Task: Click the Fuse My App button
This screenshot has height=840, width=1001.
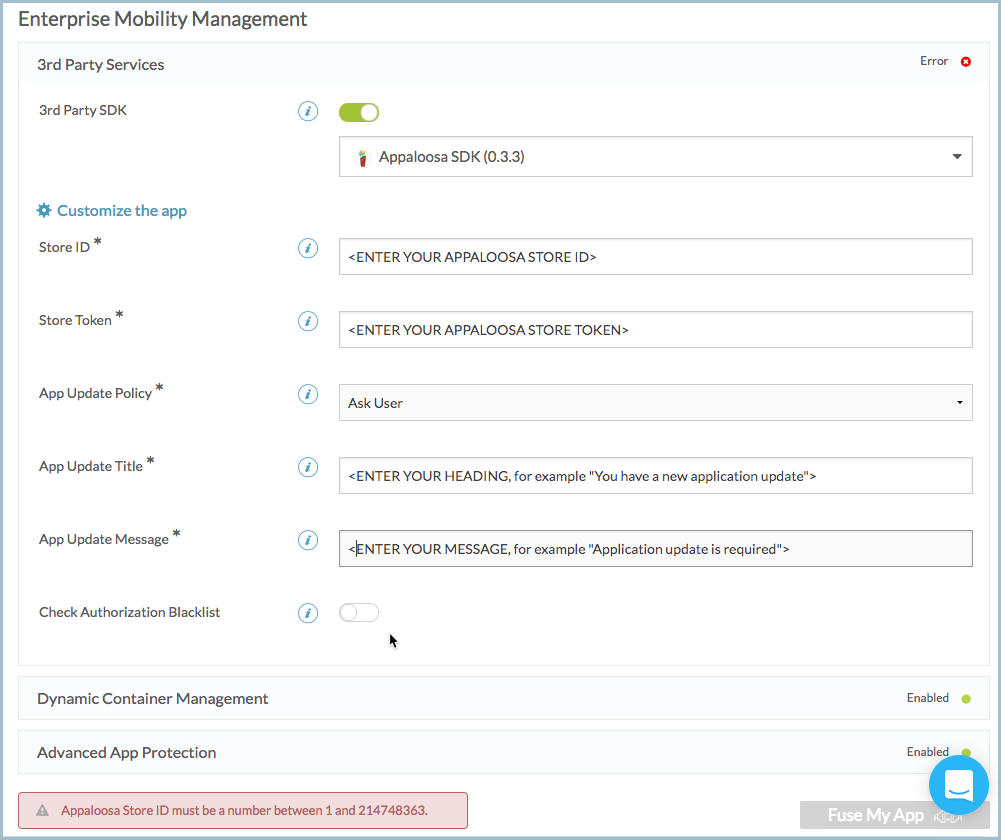Action: tap(894, 815)
